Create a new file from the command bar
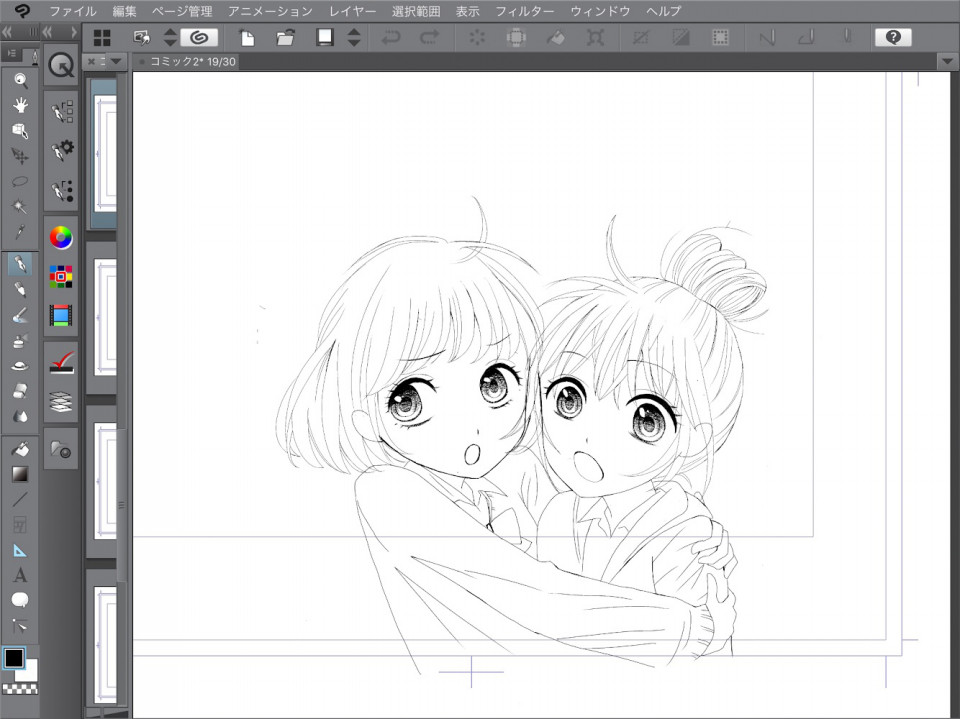The height and width of the screenshot is (719, 960). (246, 38)
